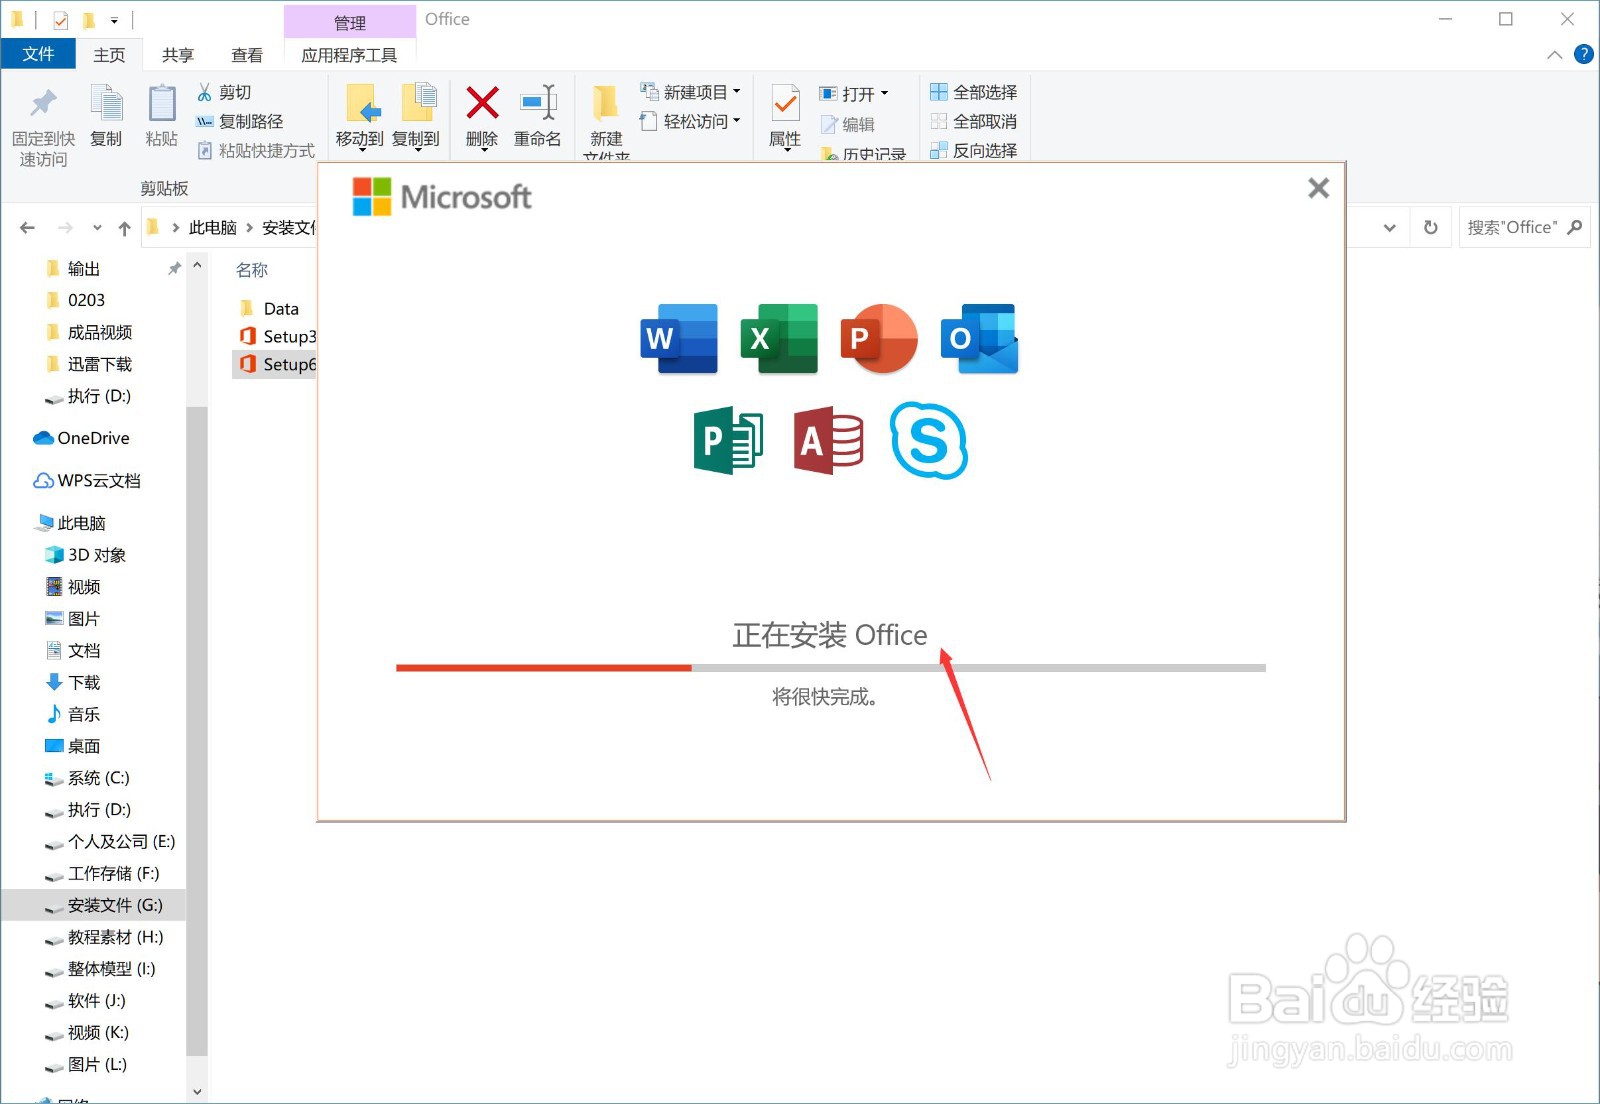Click the Access icon in Office installer
1600x1104 pixels.
[x=829, y=440]
